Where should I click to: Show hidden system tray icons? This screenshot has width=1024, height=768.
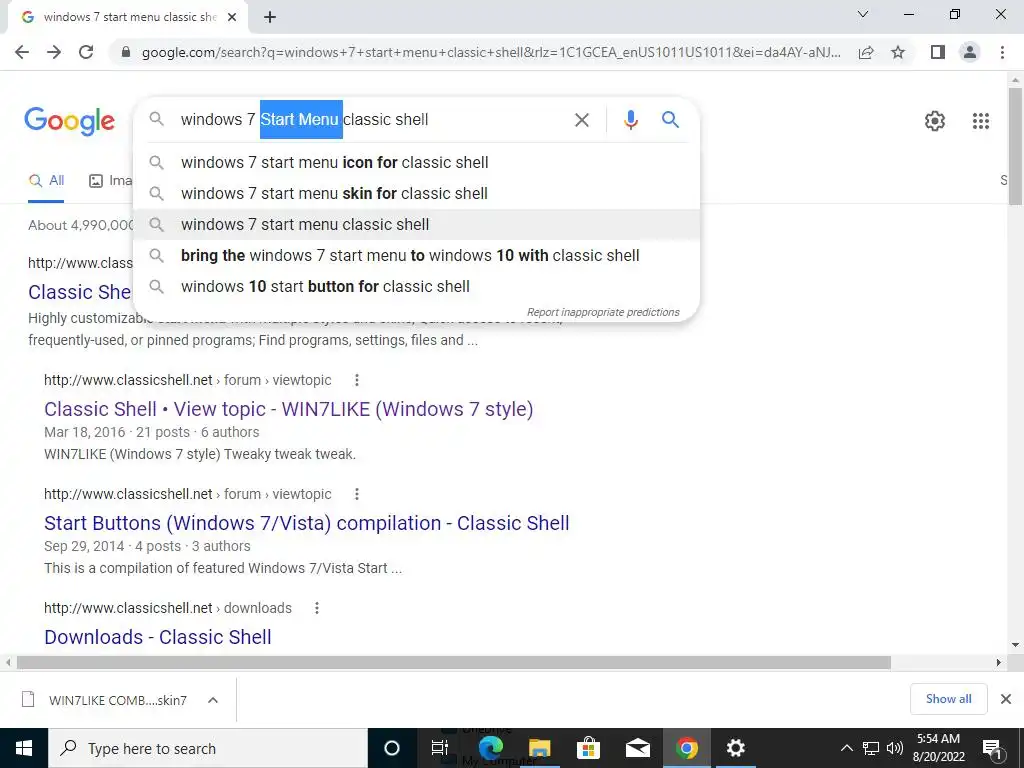846,748
